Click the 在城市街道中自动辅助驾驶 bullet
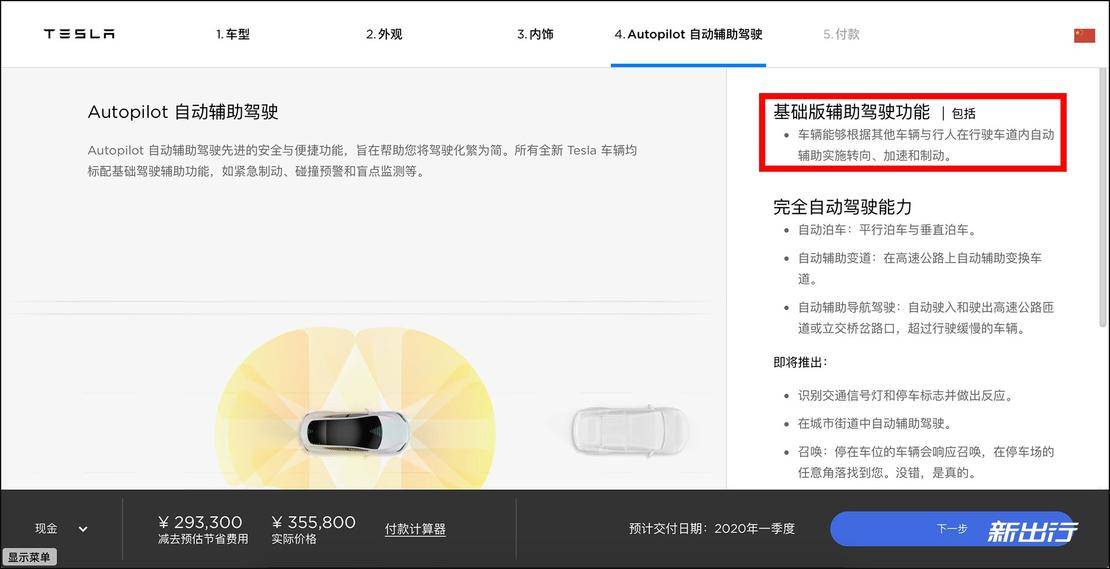1110x569 pixels. point(874,424)
